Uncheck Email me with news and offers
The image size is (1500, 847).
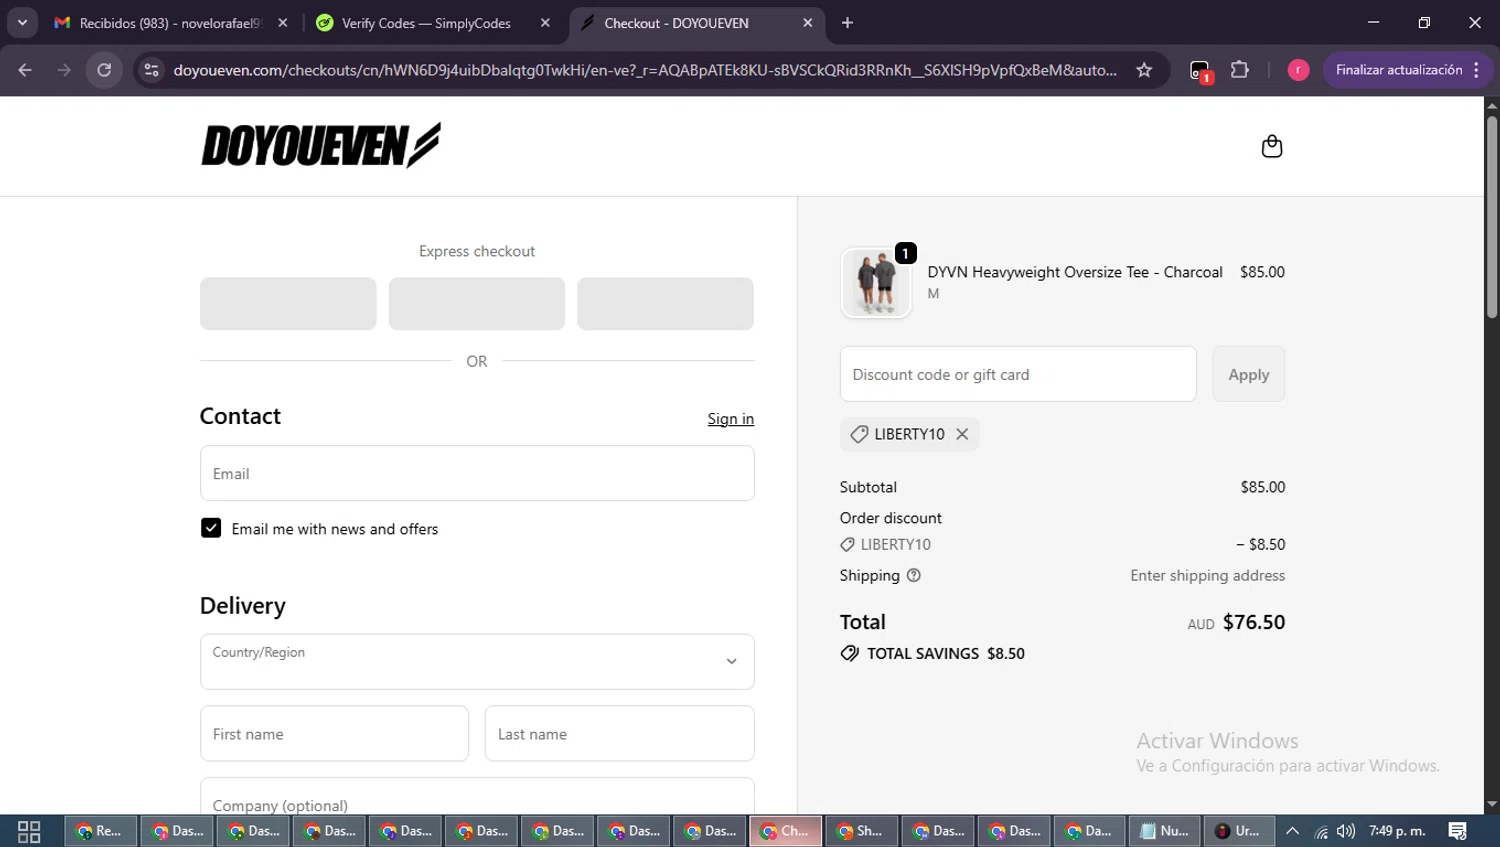[x=211, y=528]
